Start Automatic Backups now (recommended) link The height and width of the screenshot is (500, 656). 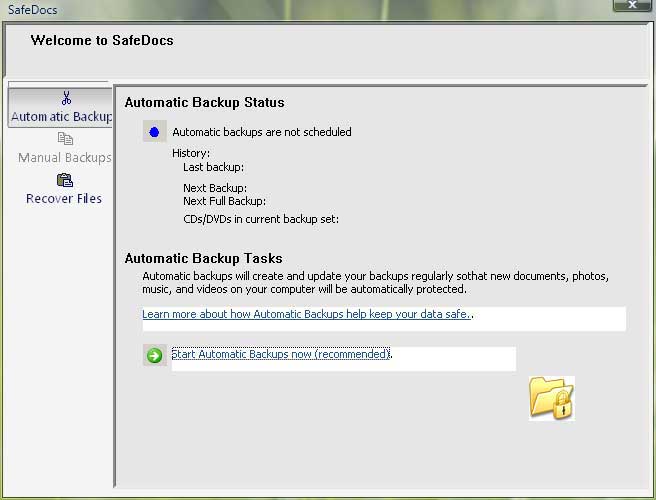coord(281,354)
